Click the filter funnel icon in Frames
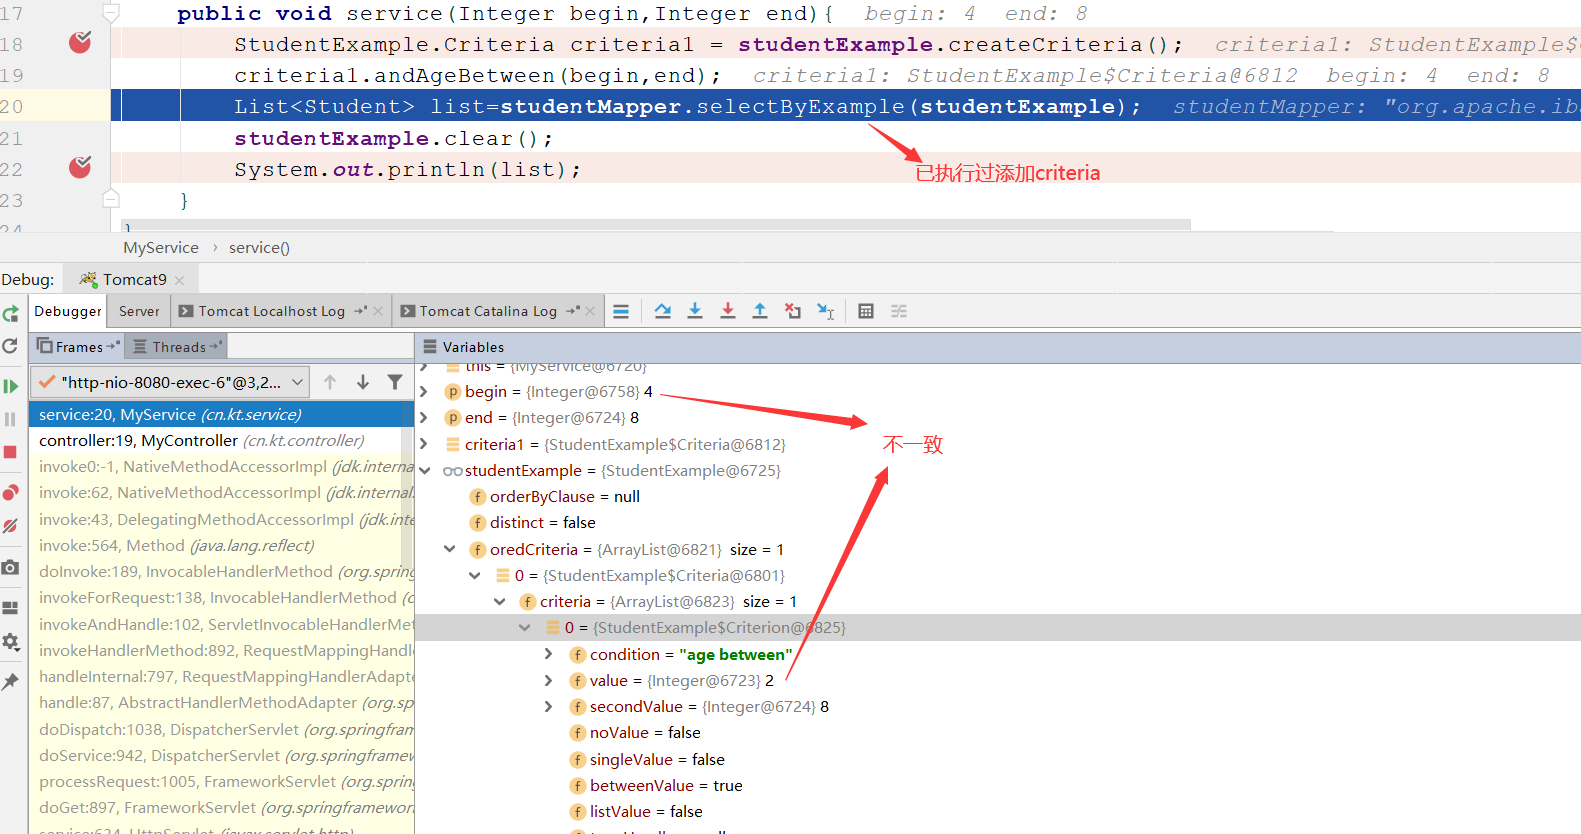 (x=395, y=382)
